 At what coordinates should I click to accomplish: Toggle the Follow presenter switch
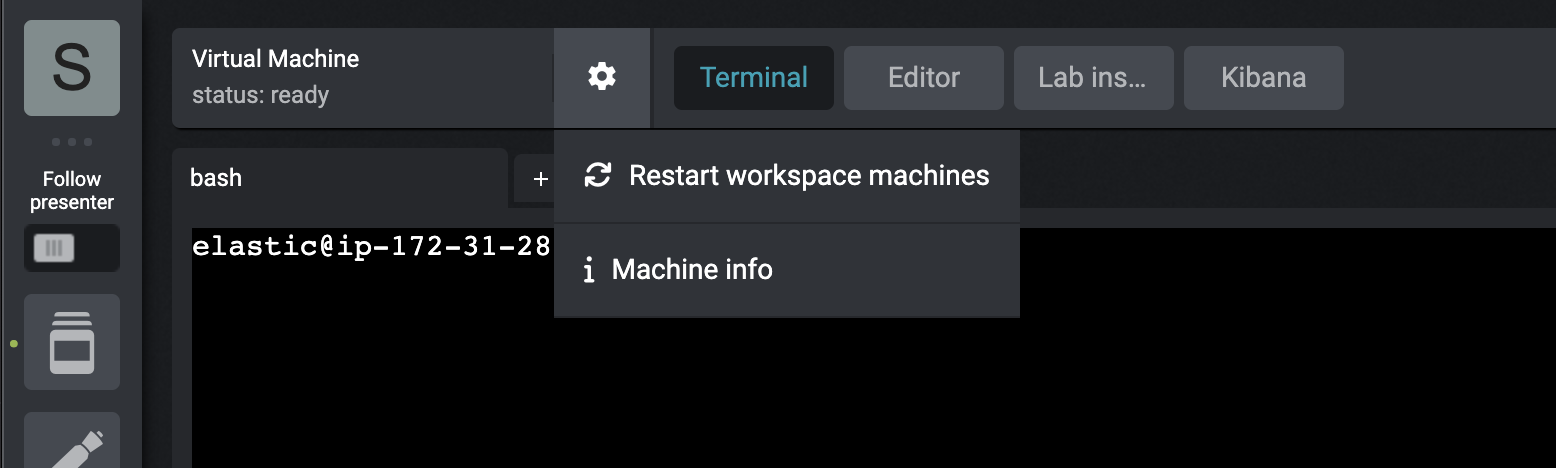pyautogui.click(x=72, y=248)
